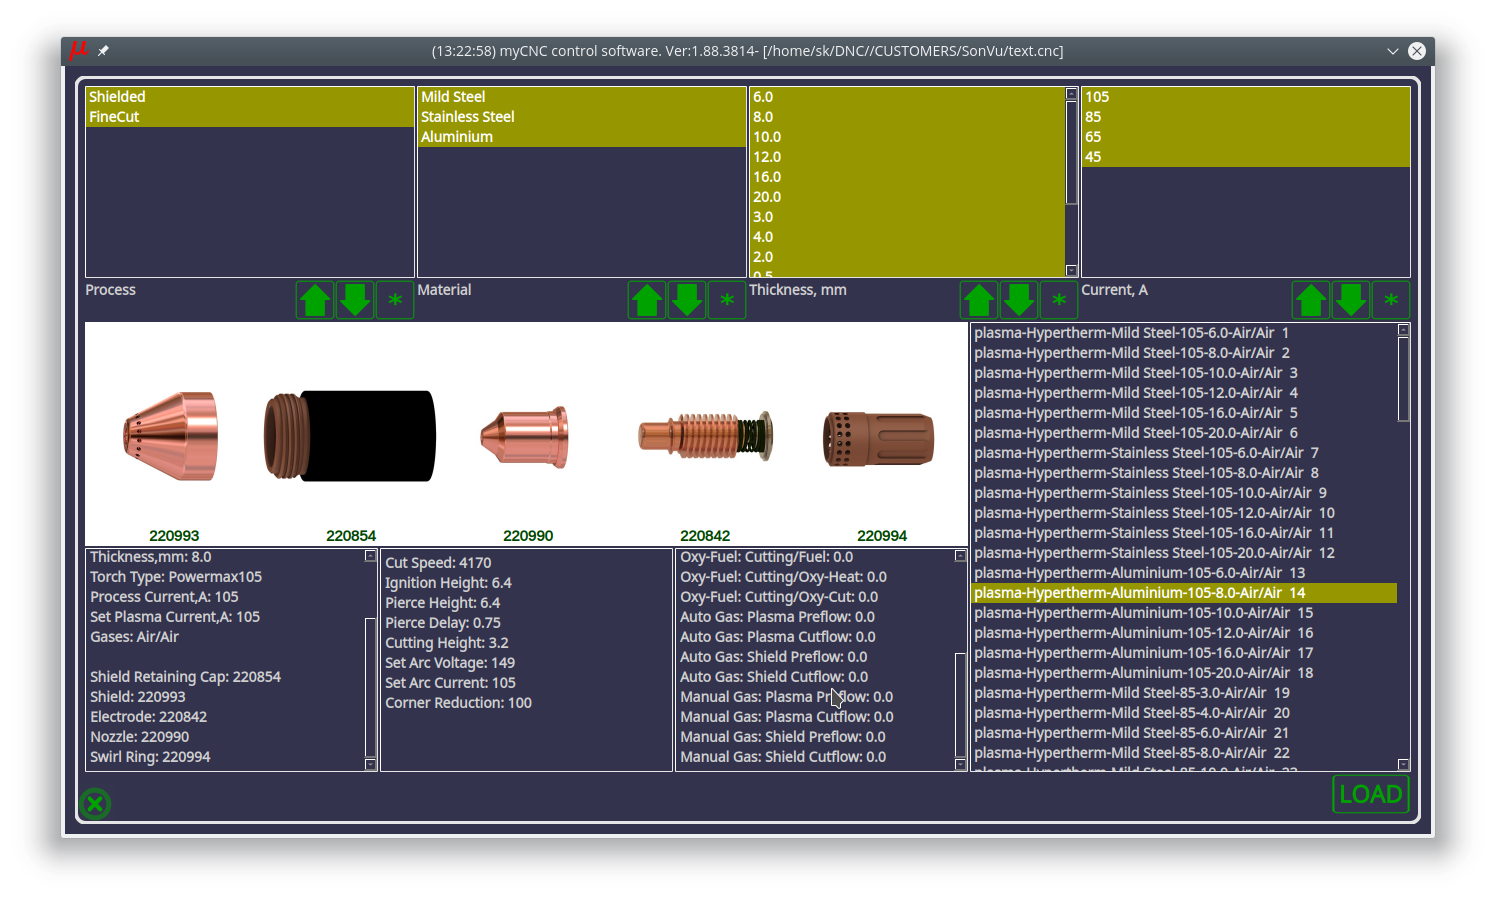Image resolution: width=1496 pixels, height=899 pixels.
Task: Select profile Stainless Steel-105-6.0-Air/Air 7
Action: click(x=1185, y=453)
